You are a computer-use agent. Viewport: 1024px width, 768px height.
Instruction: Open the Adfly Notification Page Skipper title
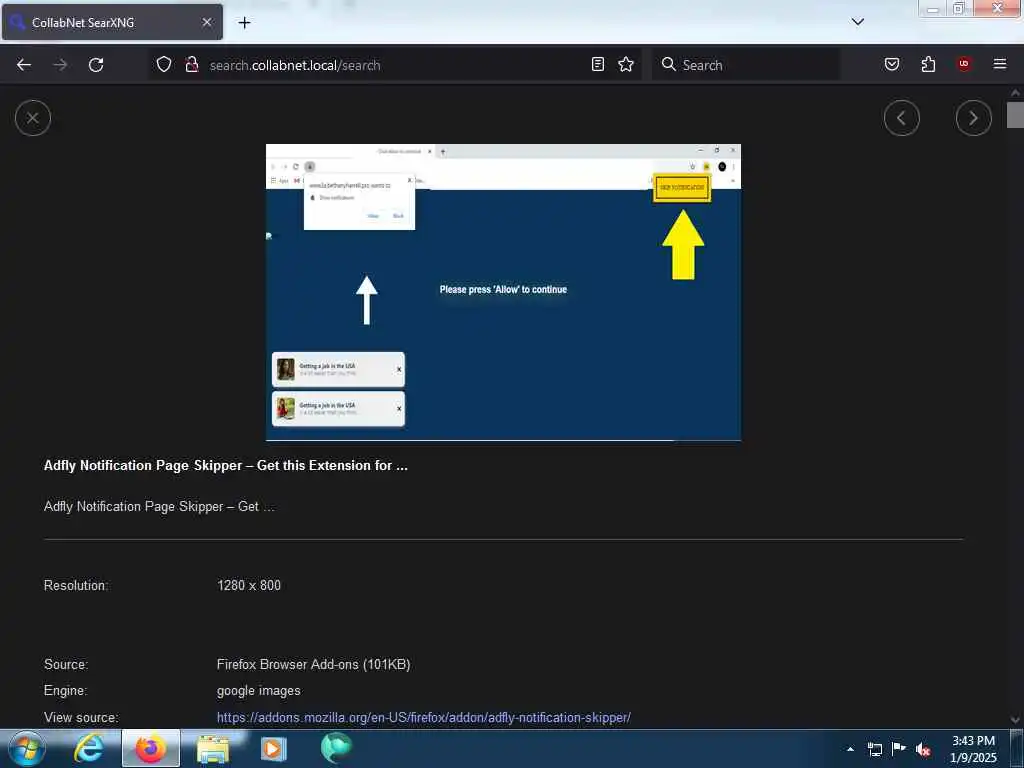click(x=225, y=466)
